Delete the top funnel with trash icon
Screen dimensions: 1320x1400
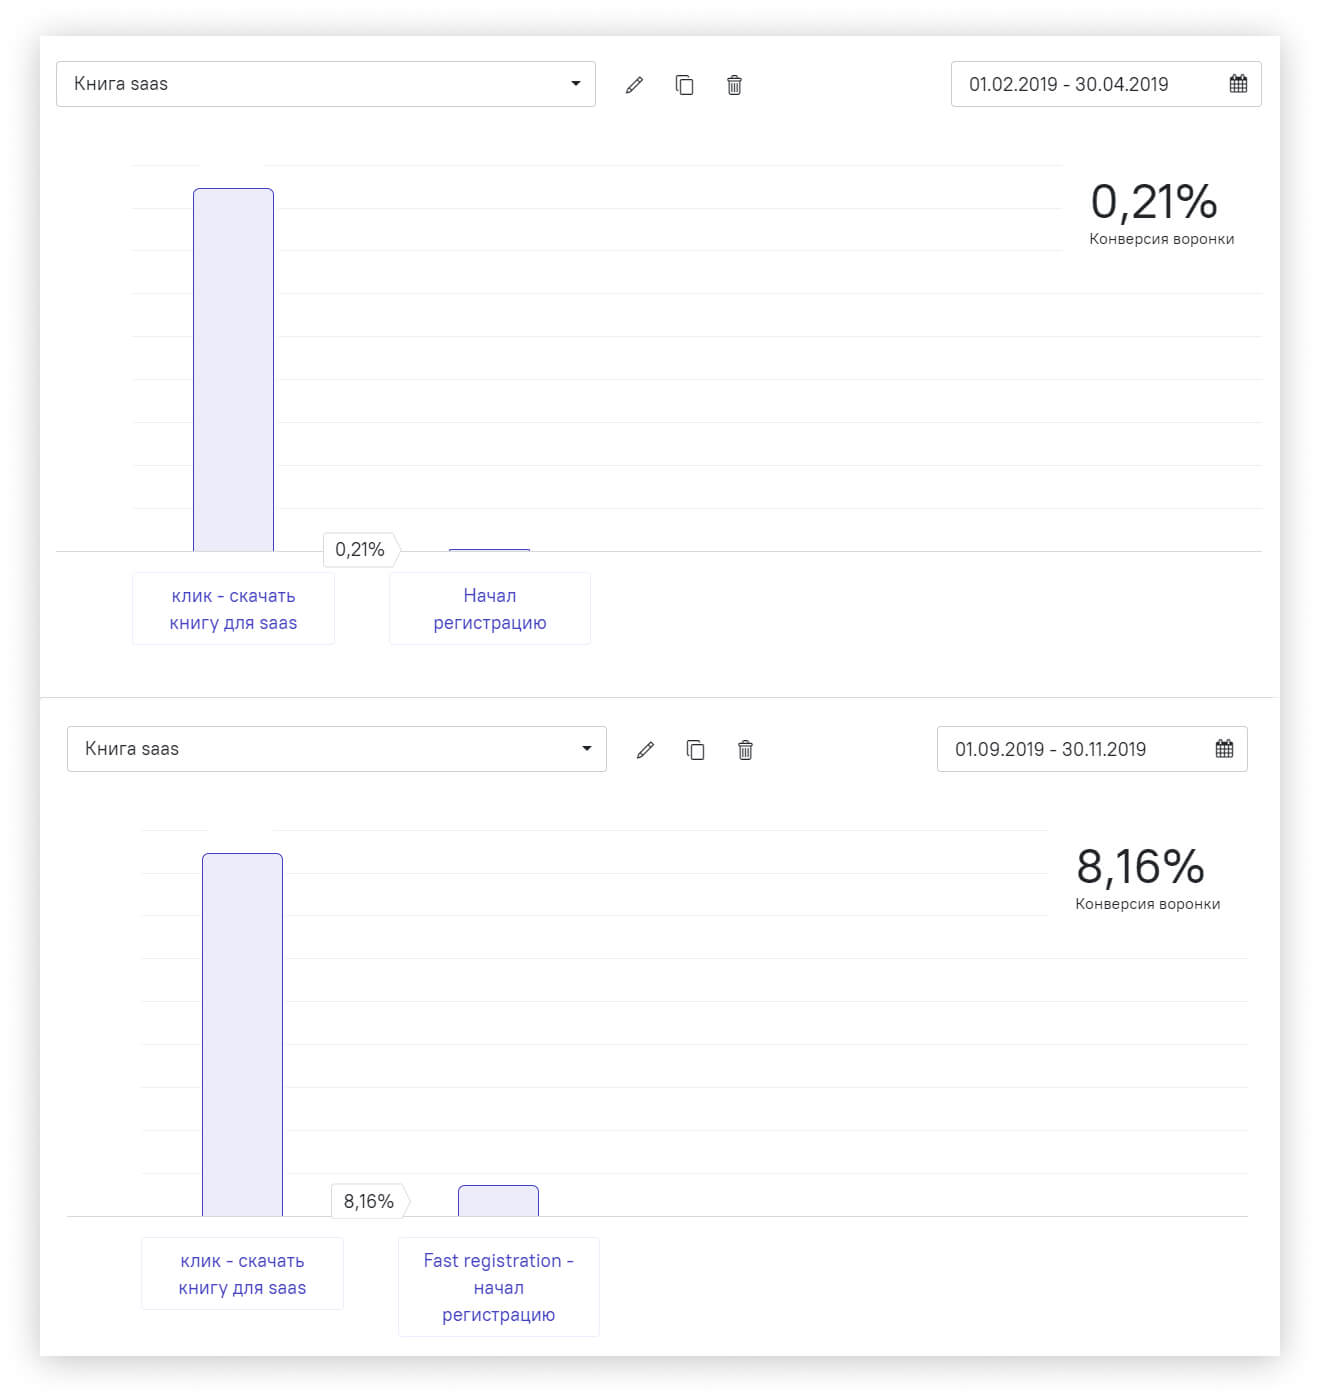pyautogui.click(x=734, y=85)
